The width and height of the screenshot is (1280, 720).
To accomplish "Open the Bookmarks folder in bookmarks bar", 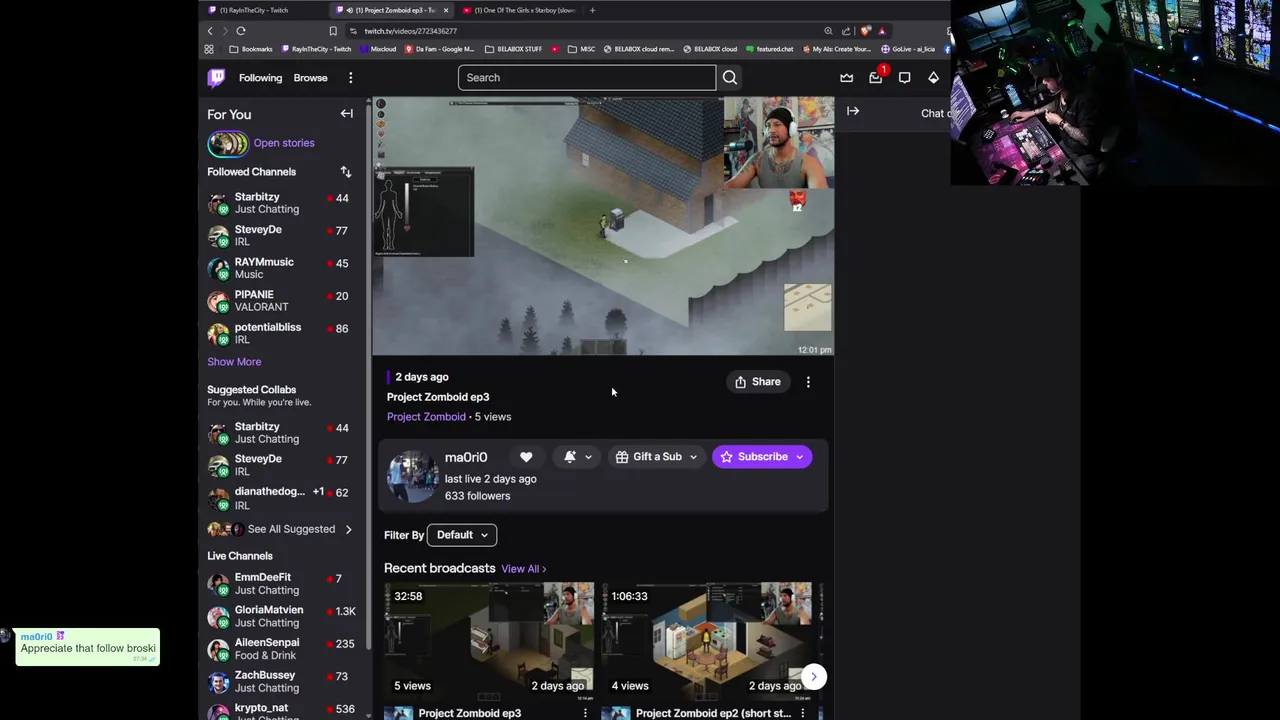I will pos(251,49).
